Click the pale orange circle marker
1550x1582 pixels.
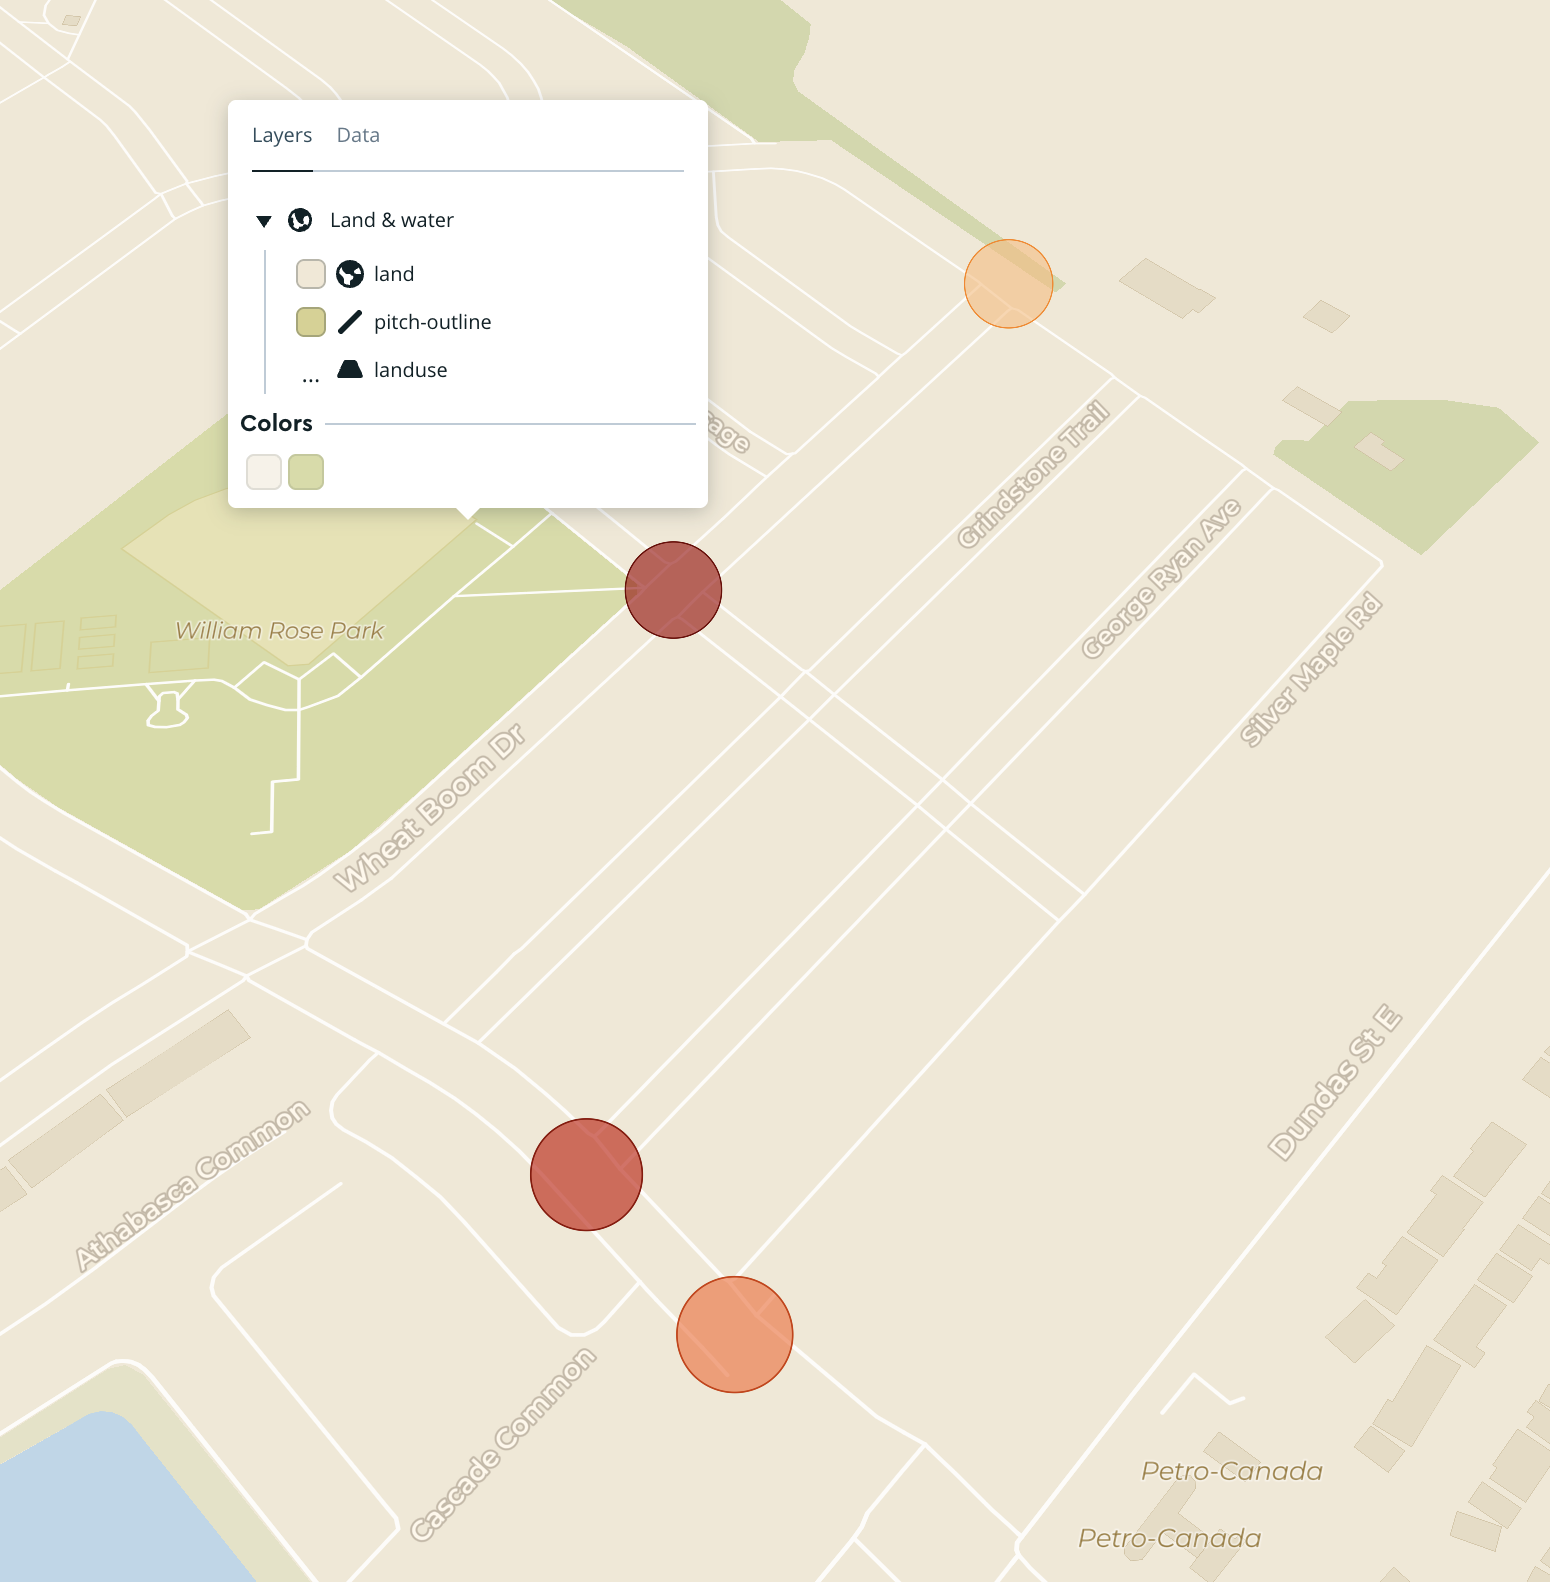tap(1008, 284)
